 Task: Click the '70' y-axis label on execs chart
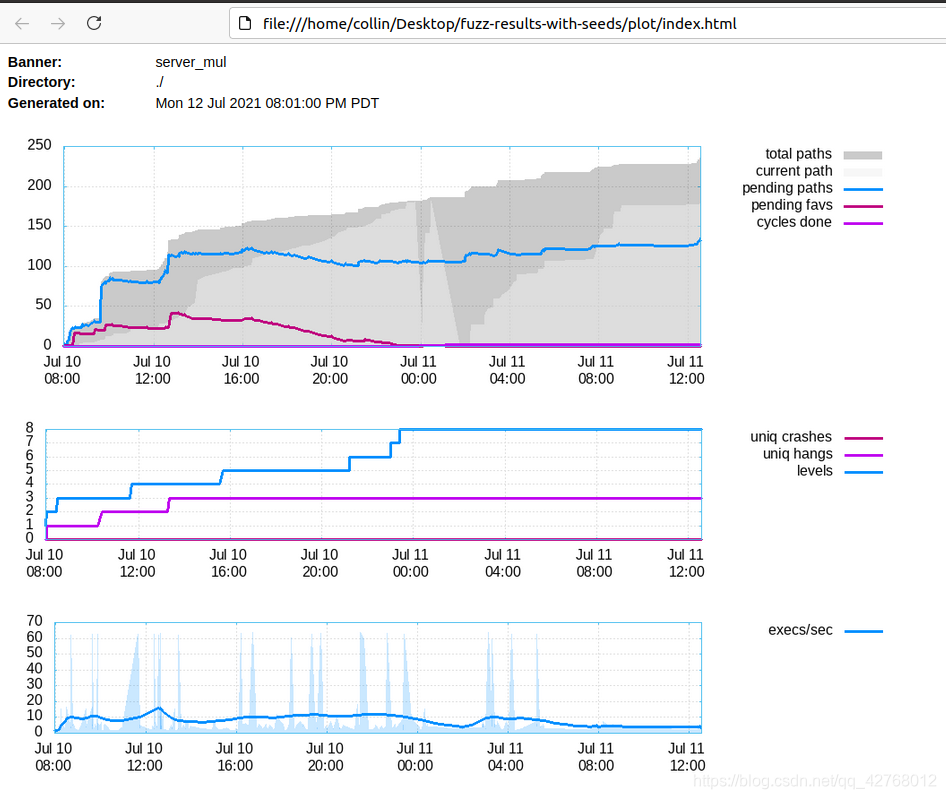[34, 621]
